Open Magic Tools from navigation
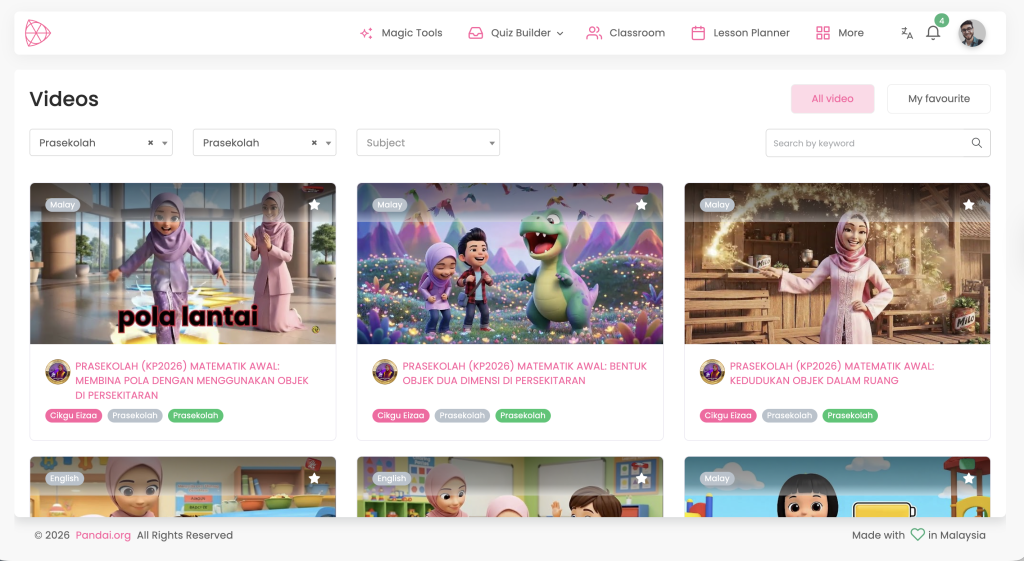1024x561 pixels. 401,33
